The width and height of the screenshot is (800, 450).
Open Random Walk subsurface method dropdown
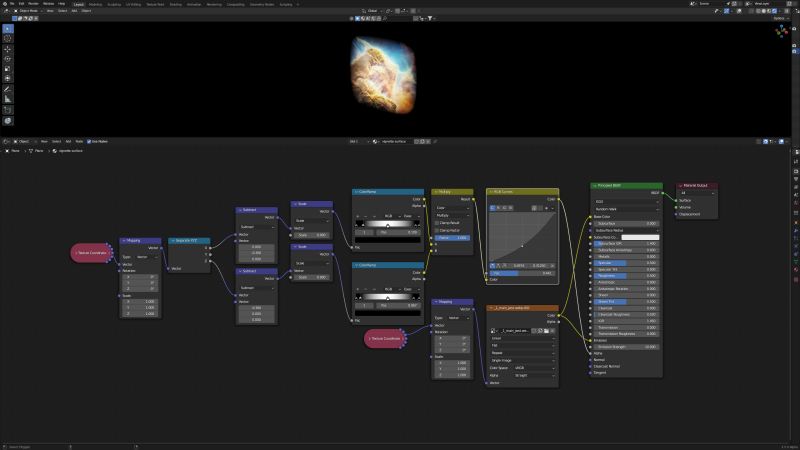tap(627, 209)
